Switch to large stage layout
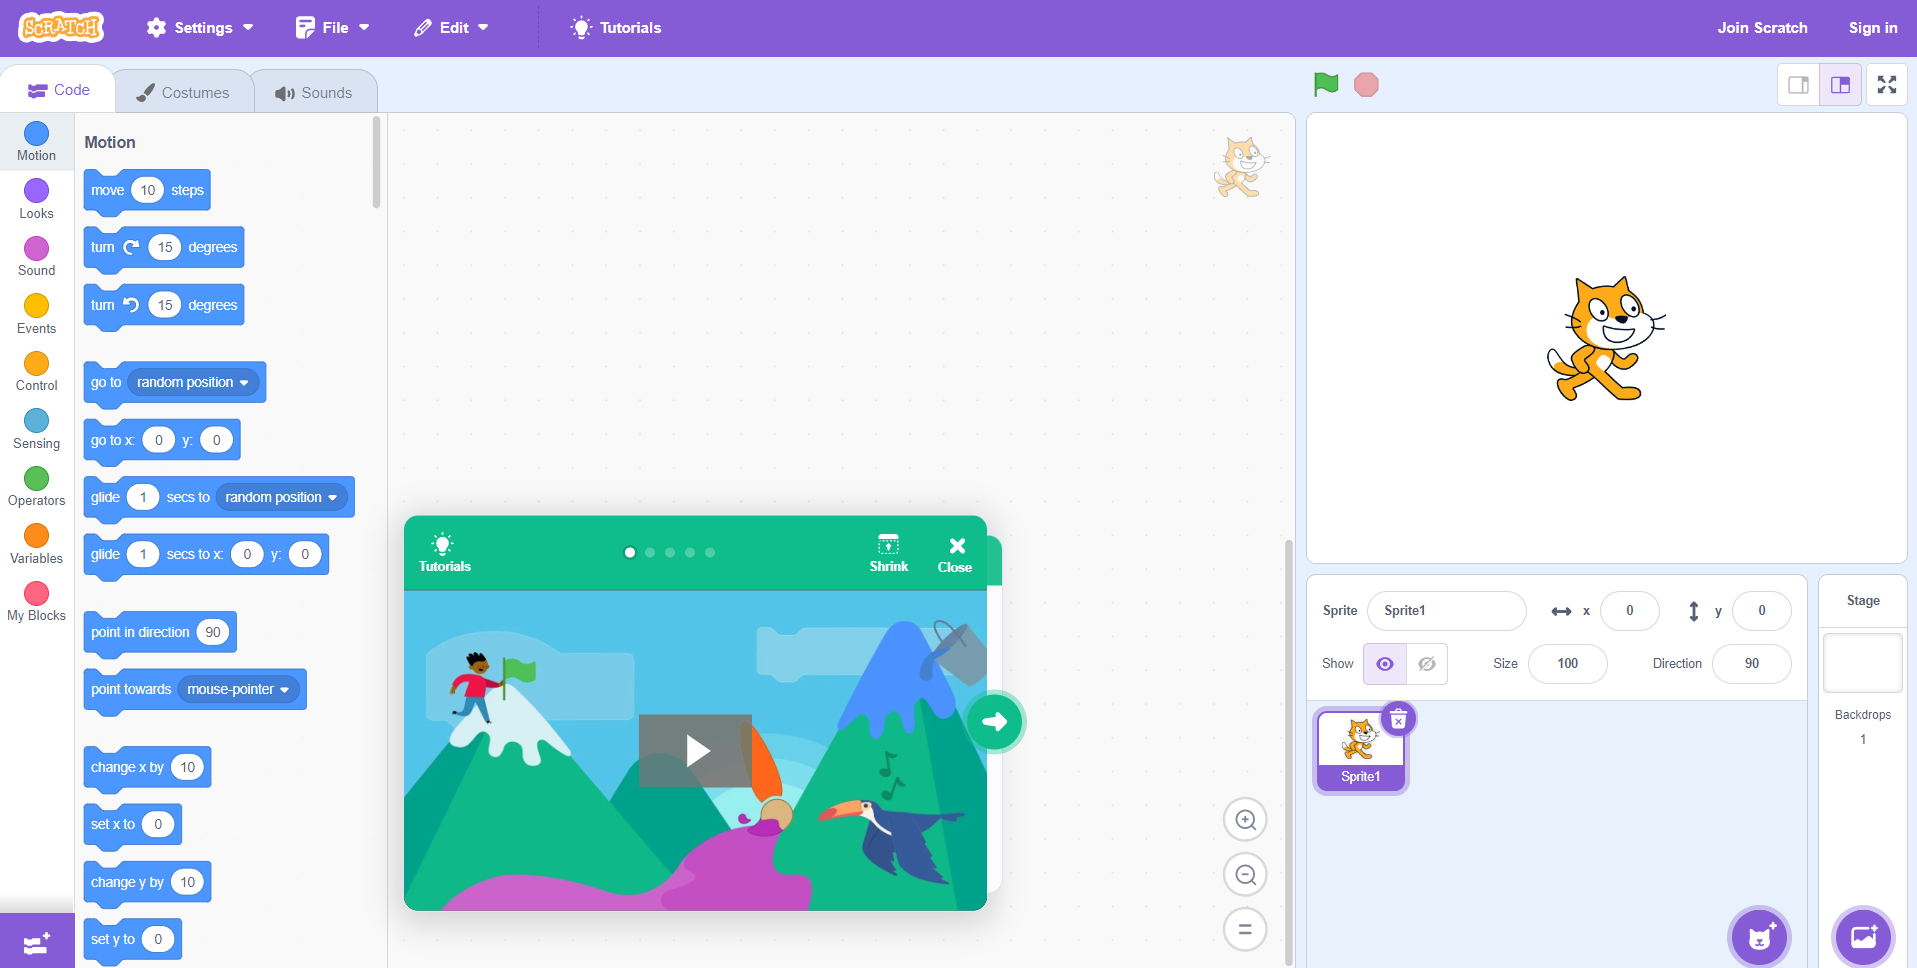The image size is (1917, 968). coord(1840,85)
